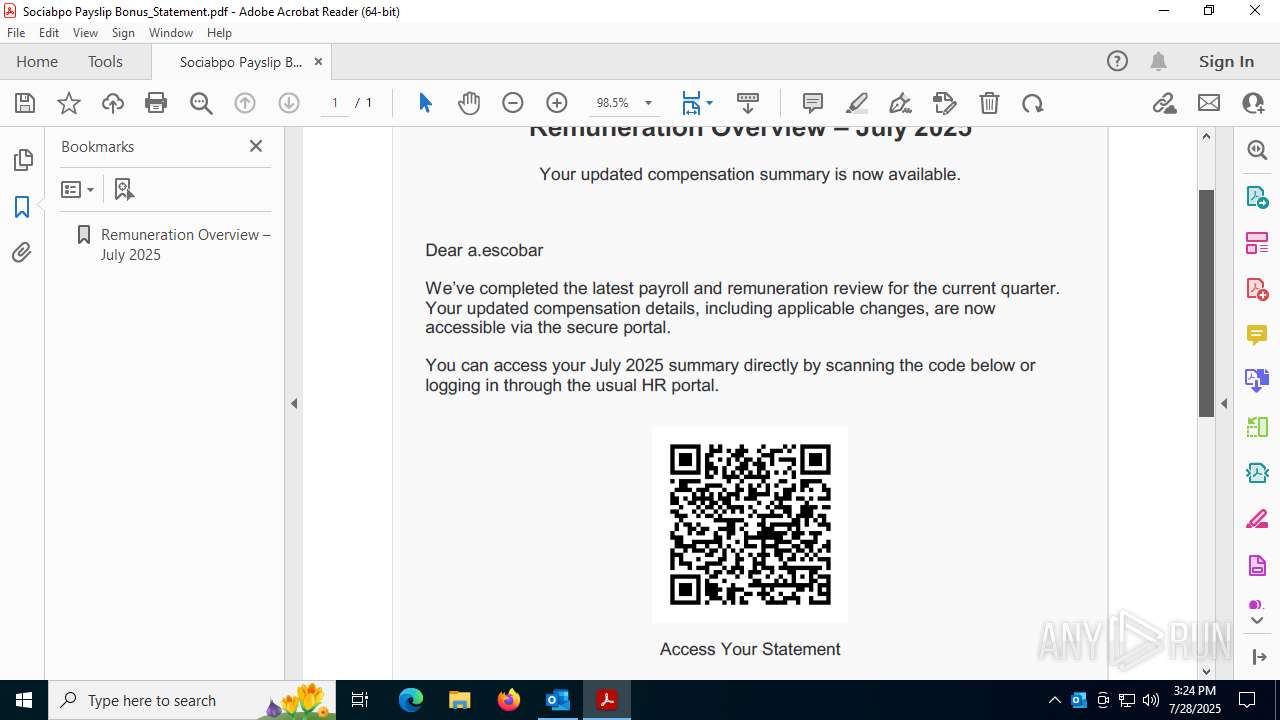Open the Help menu

tap(219, 32)
